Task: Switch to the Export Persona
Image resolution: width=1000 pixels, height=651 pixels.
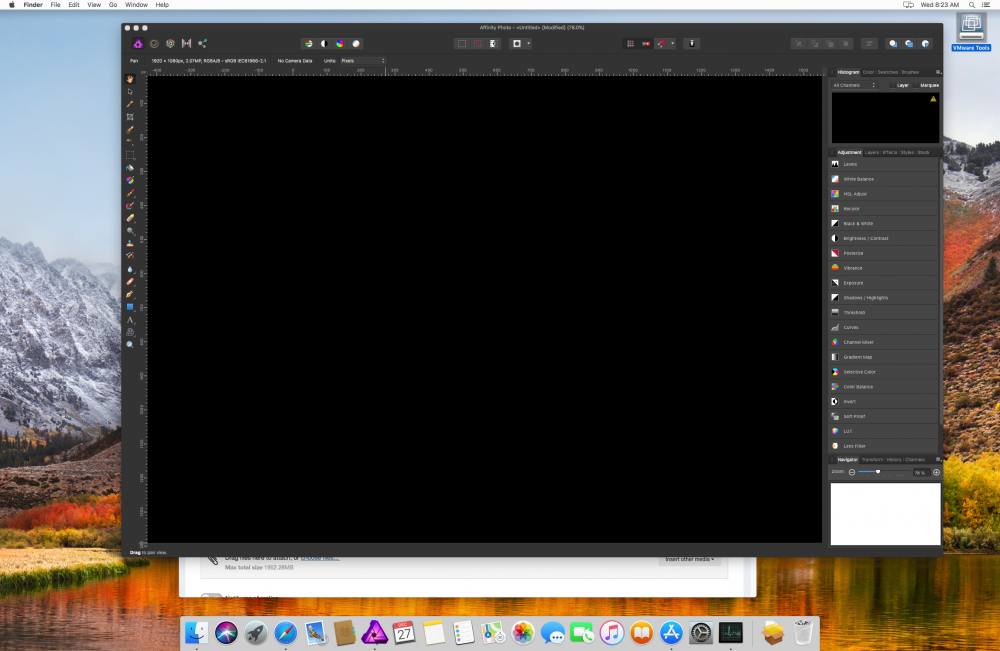Action: 201,43
